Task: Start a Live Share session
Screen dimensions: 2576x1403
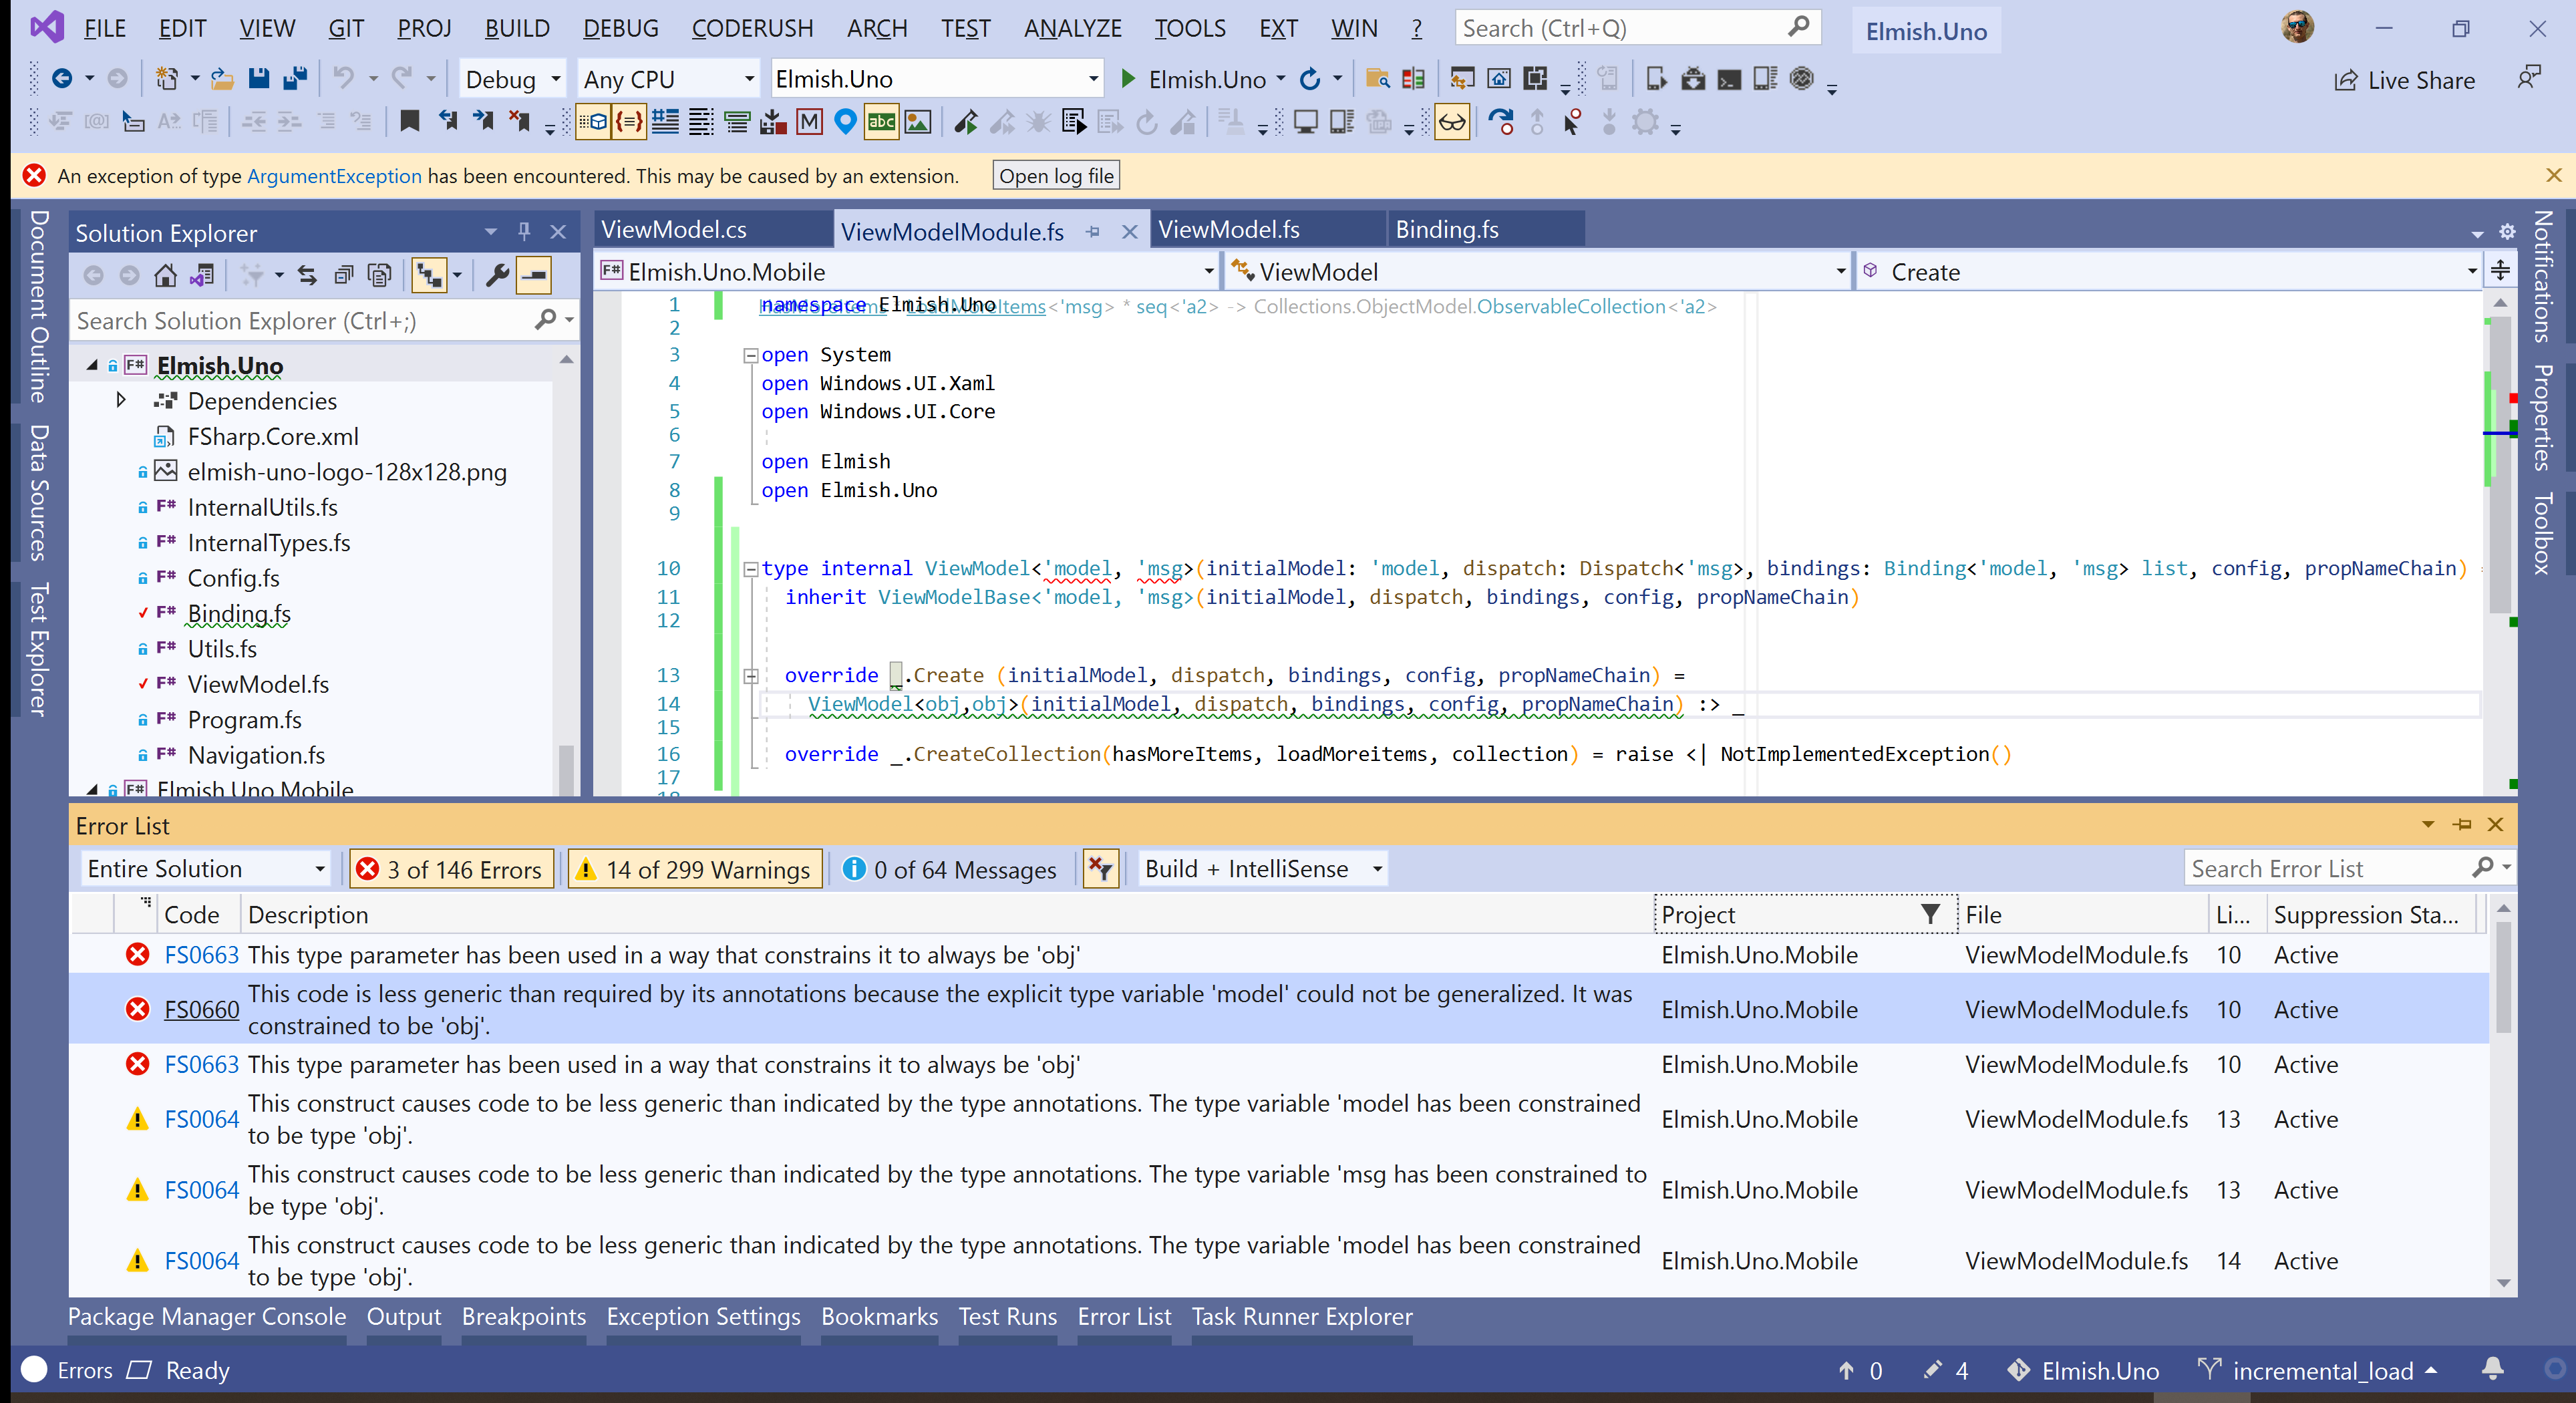Action: point(2405,80)
